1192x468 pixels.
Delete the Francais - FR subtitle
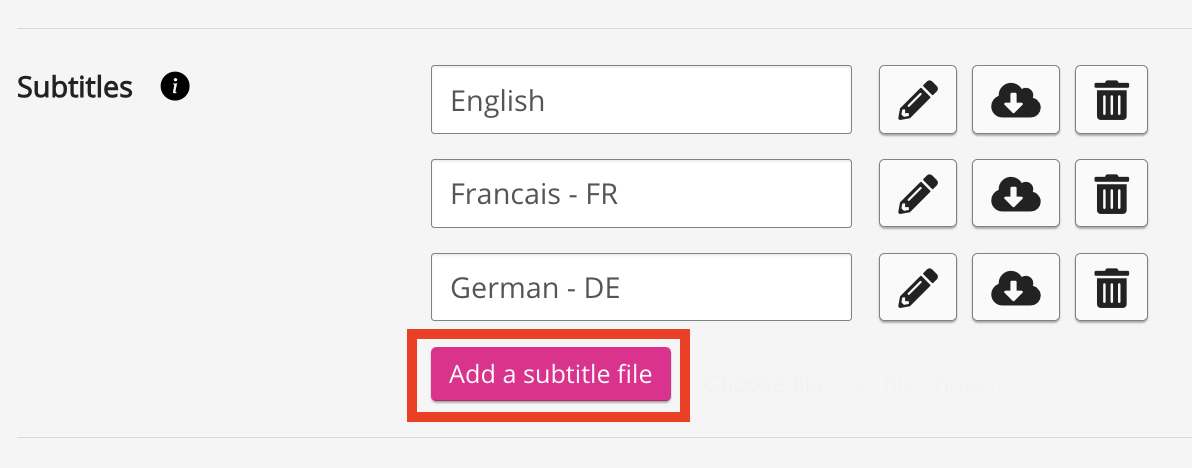(1111, 193)
